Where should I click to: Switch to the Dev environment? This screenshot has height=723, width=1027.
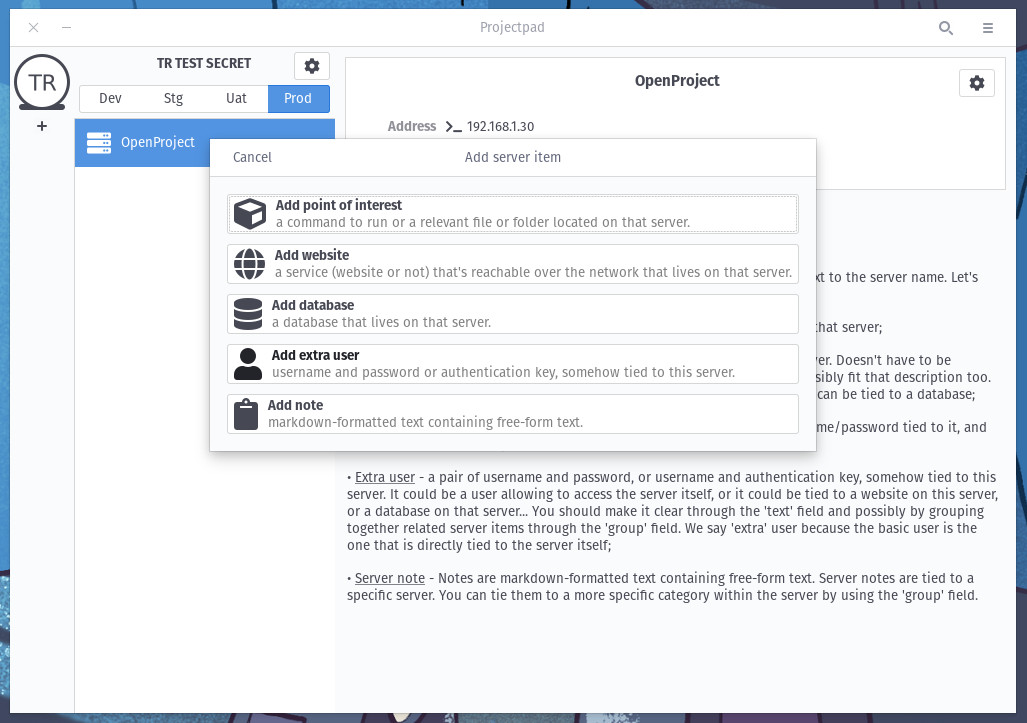(x=110, y=98)
